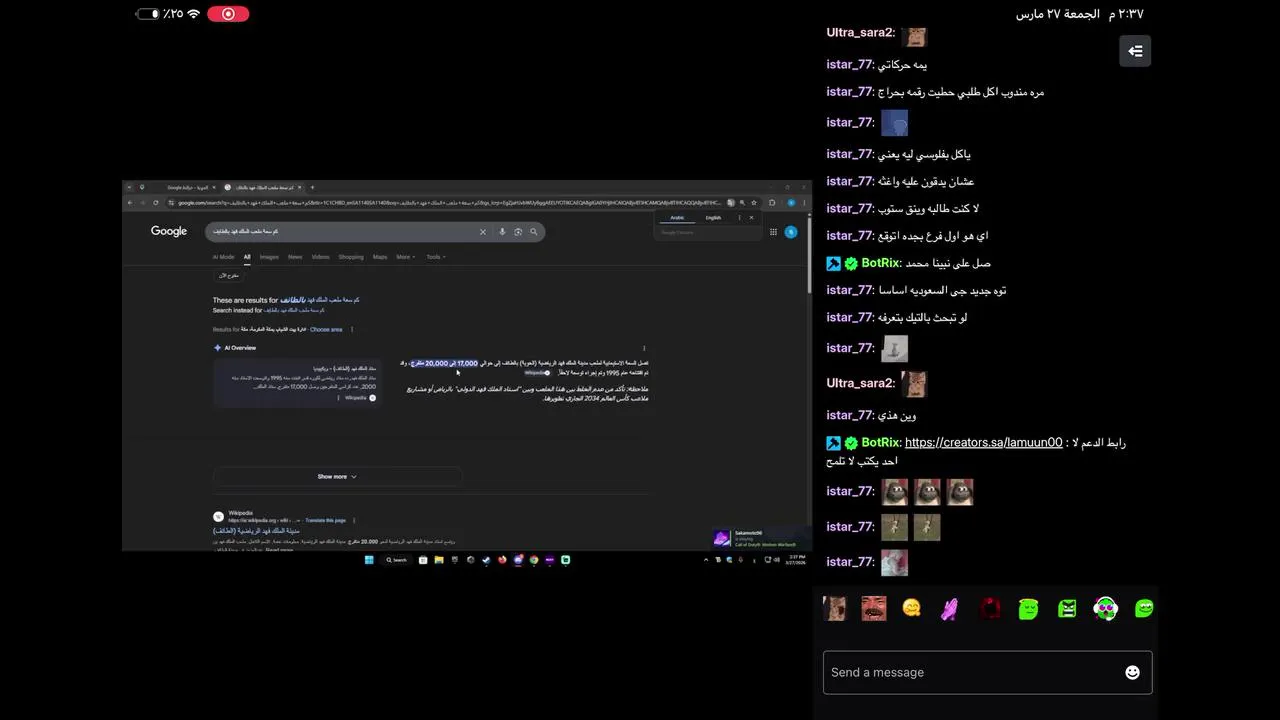Screen dimensions: 1280x720
Task: Open File Explorer on the streamed taskbar
Action: pyautogui.click(x=438, y=560)
